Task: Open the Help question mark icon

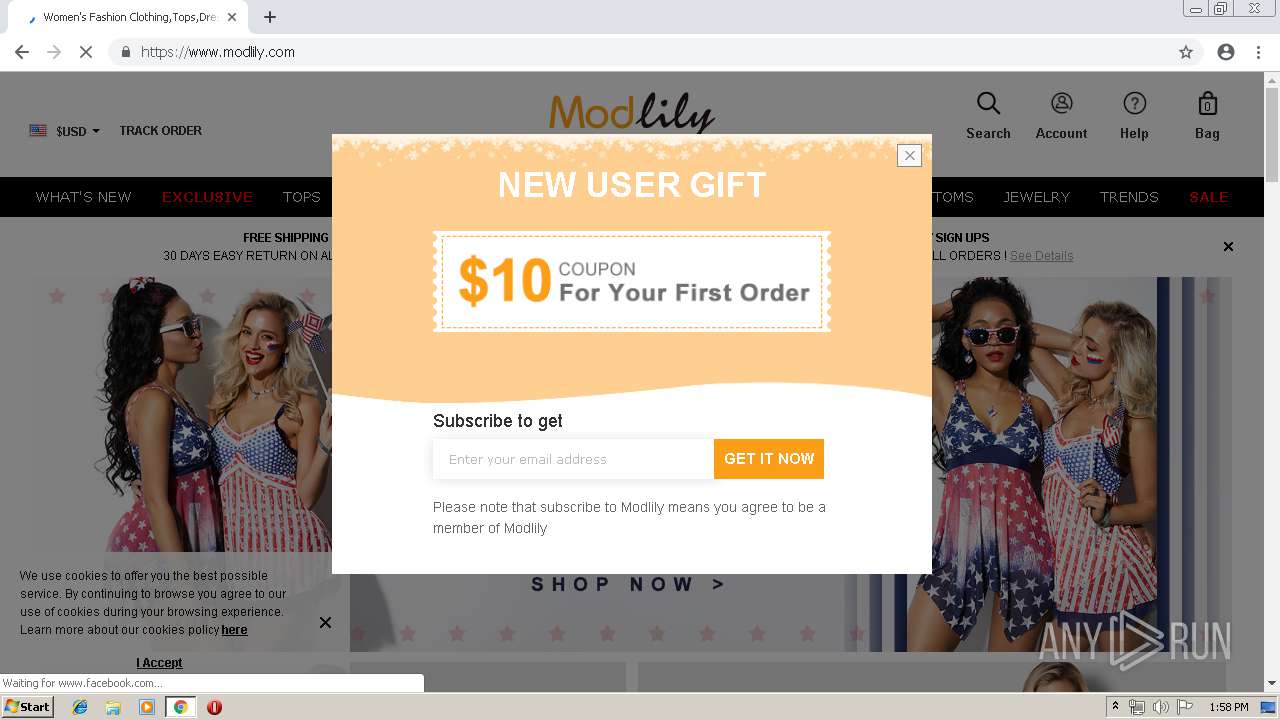Action: point(1134,103)
